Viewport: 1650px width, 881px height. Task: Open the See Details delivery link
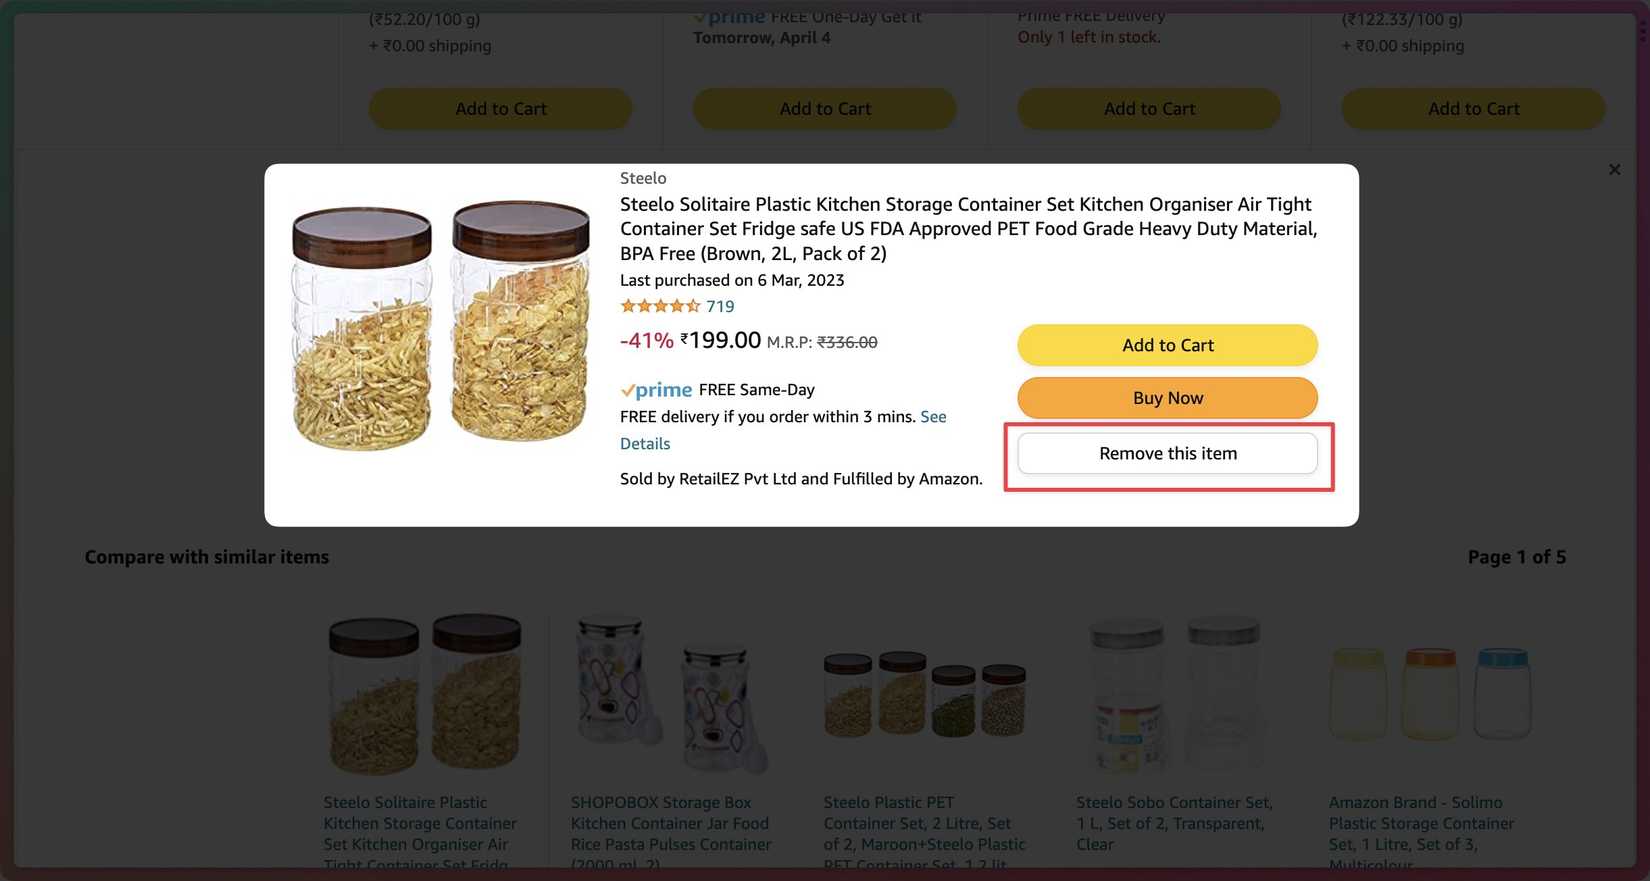932,417
